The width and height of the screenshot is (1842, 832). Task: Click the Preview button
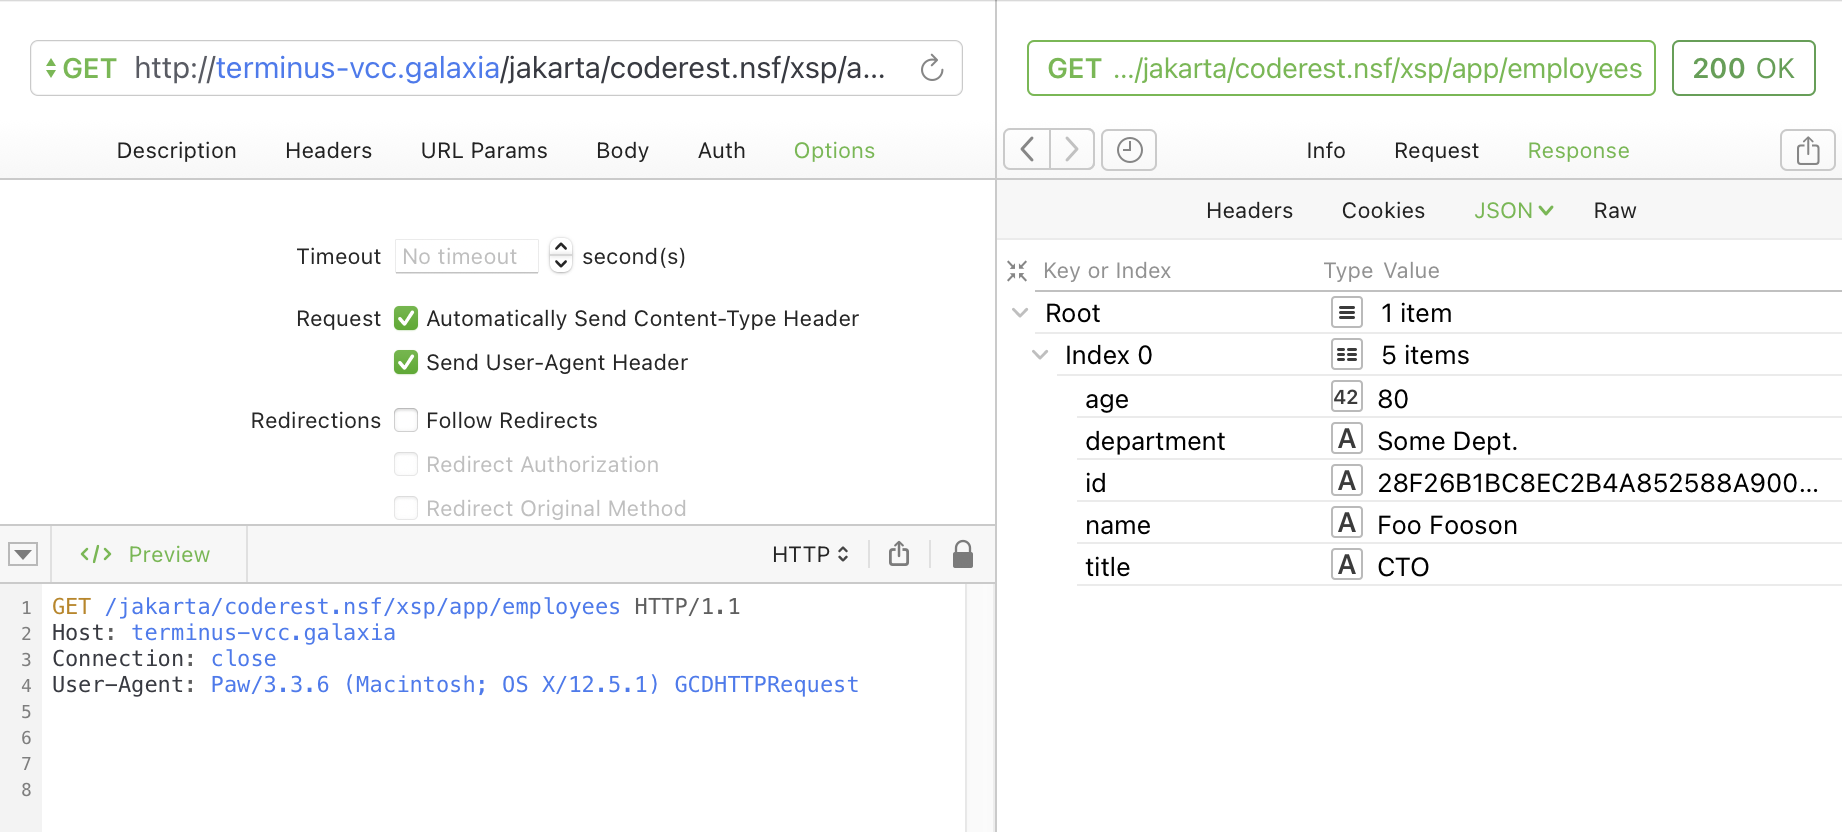[146, 555]
